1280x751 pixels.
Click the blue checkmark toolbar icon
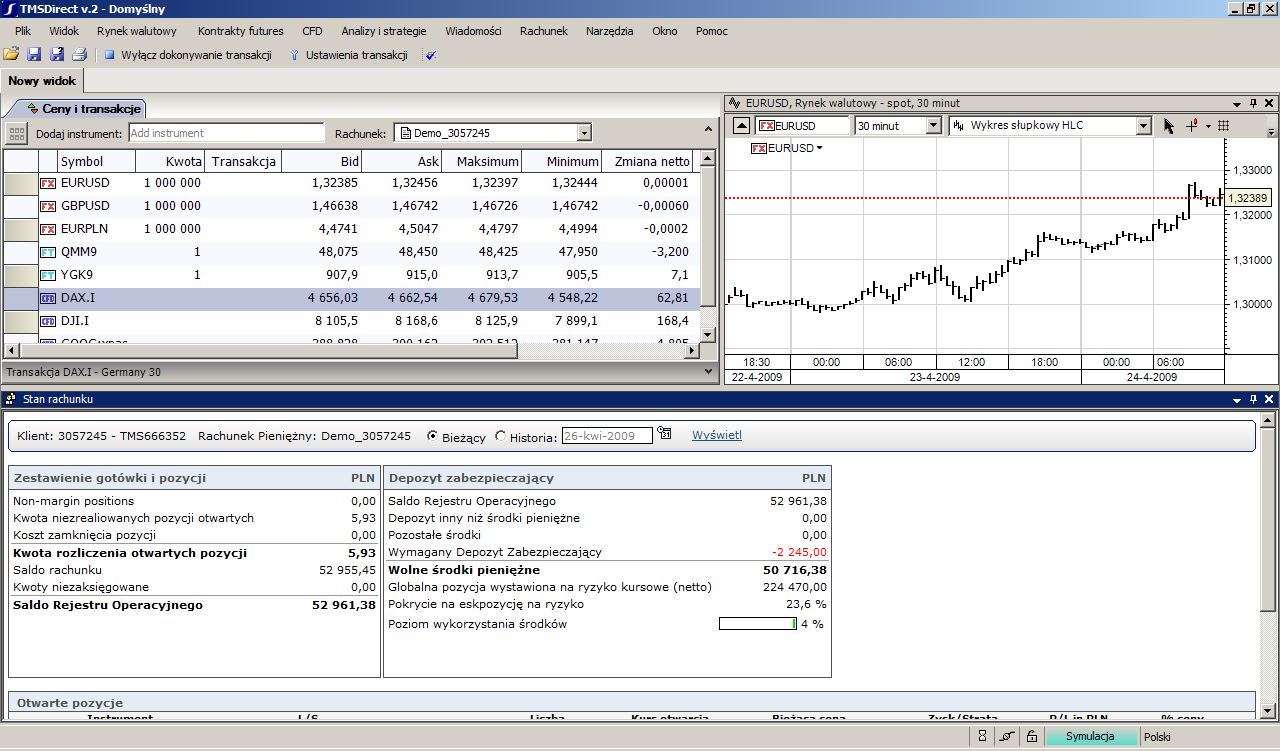coord(431,55)
